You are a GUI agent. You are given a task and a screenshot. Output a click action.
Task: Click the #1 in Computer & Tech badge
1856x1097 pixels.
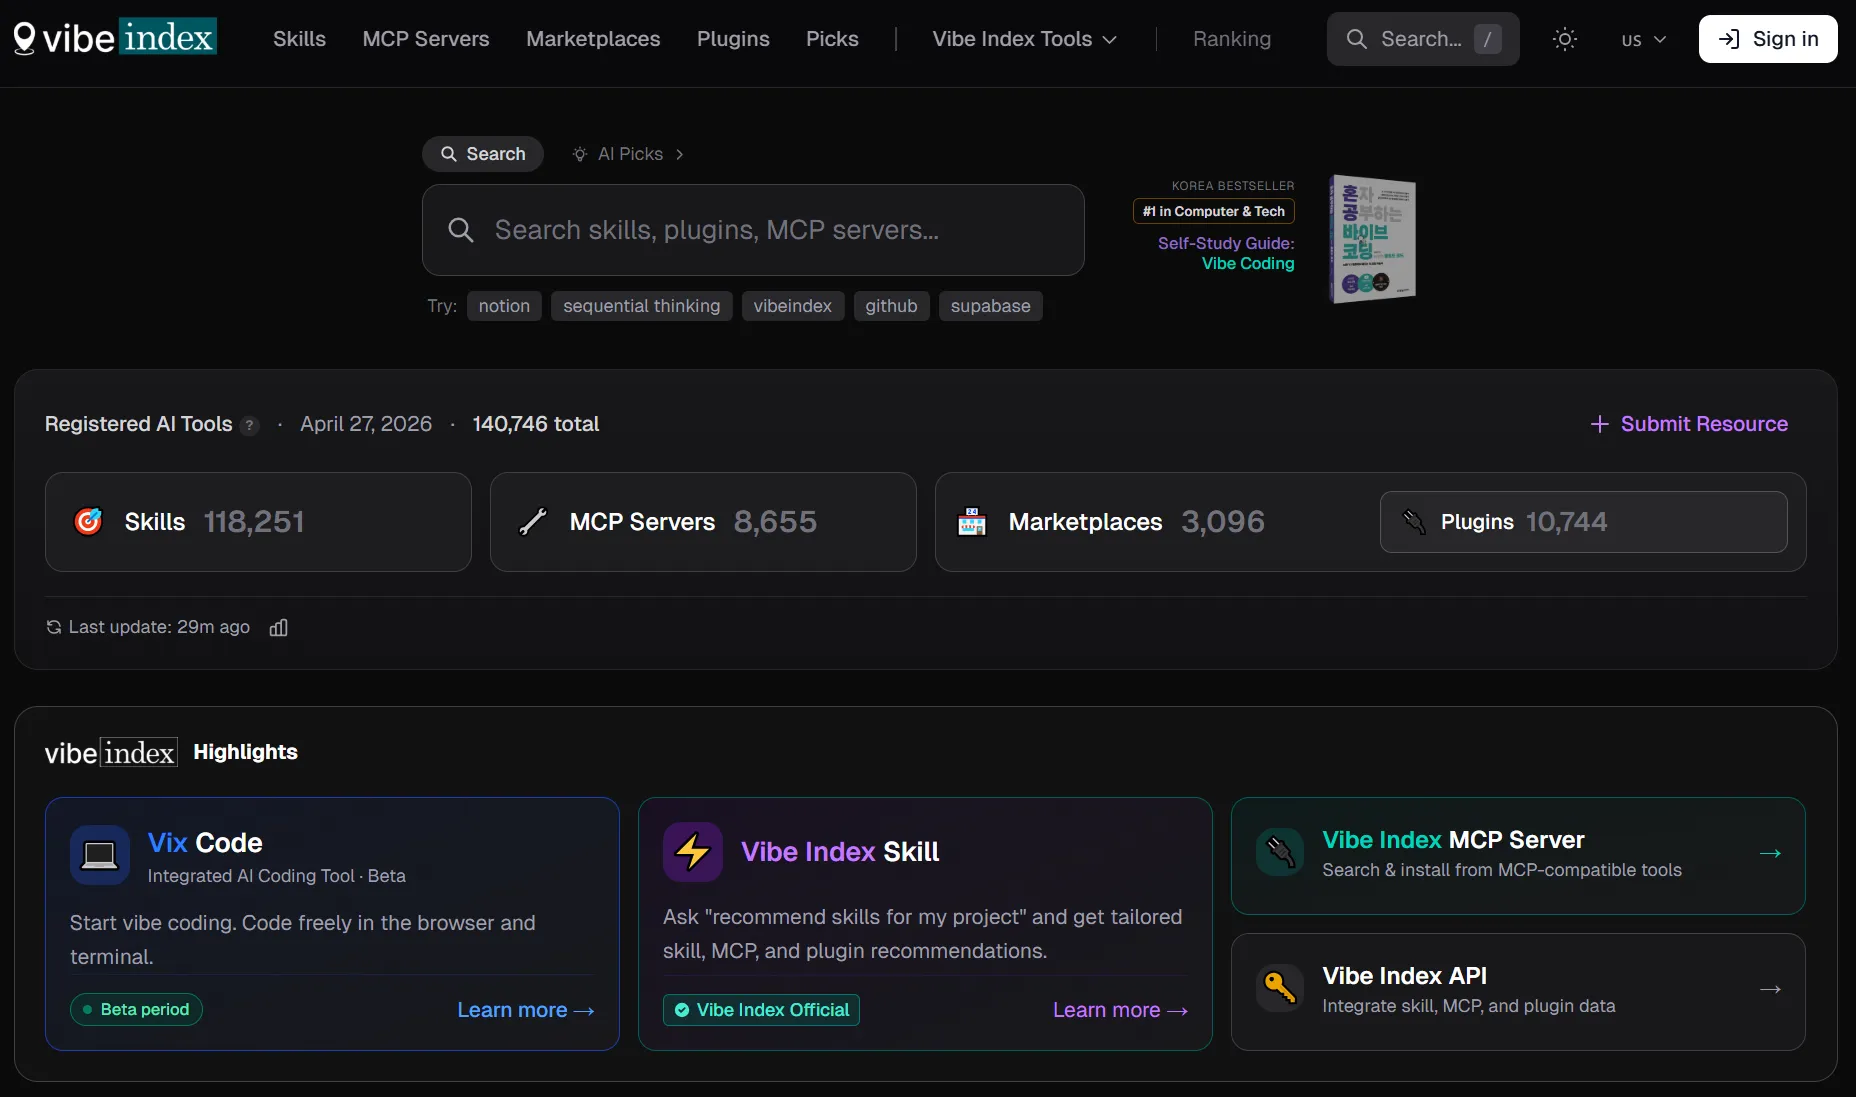click(1214, 211)
